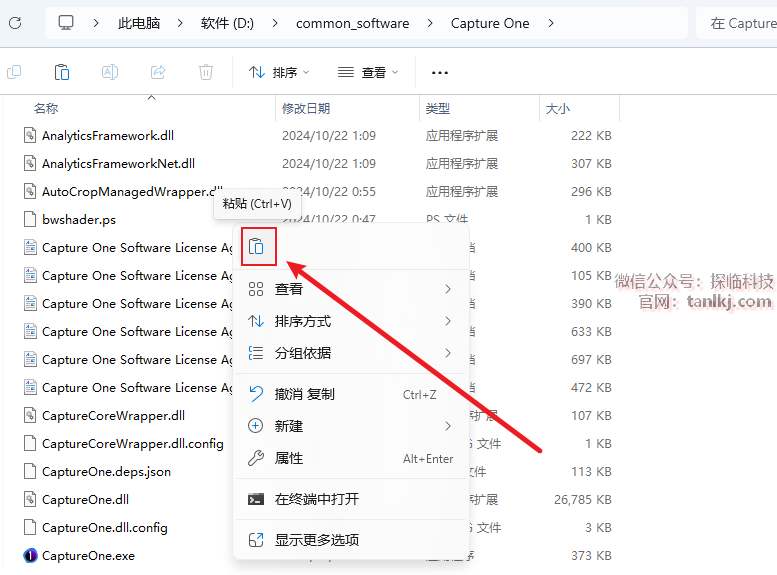Image resolution: width=777 pixels, height=575 pixels.
Task: Click the computer icon in breadcrumb
Action: pyautogui.click(x=66, y=23)
